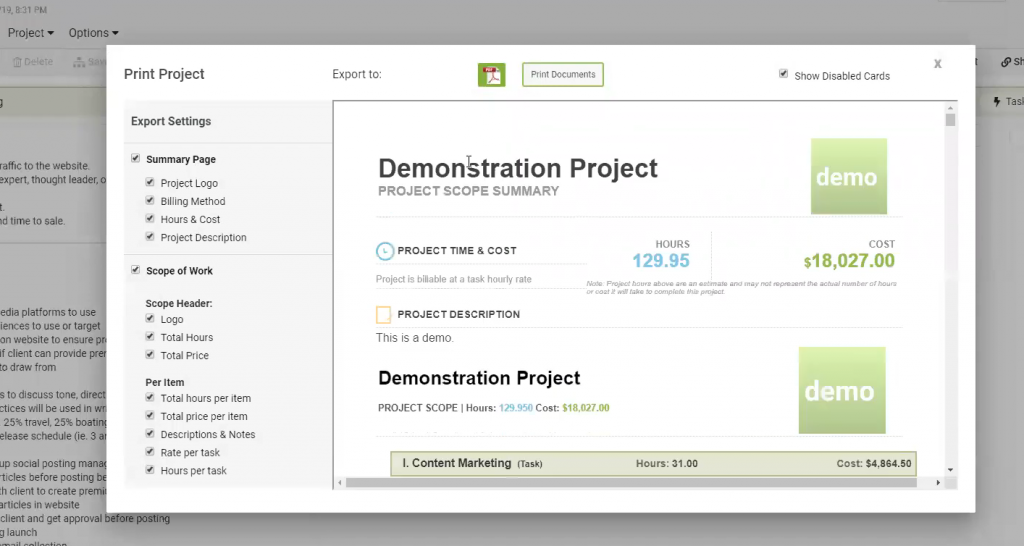The width and height of the screenshot is (1024, 546).
Task: Click the PROJECT SCOPE SUMMARY subtitle
Action: point(468,191)
